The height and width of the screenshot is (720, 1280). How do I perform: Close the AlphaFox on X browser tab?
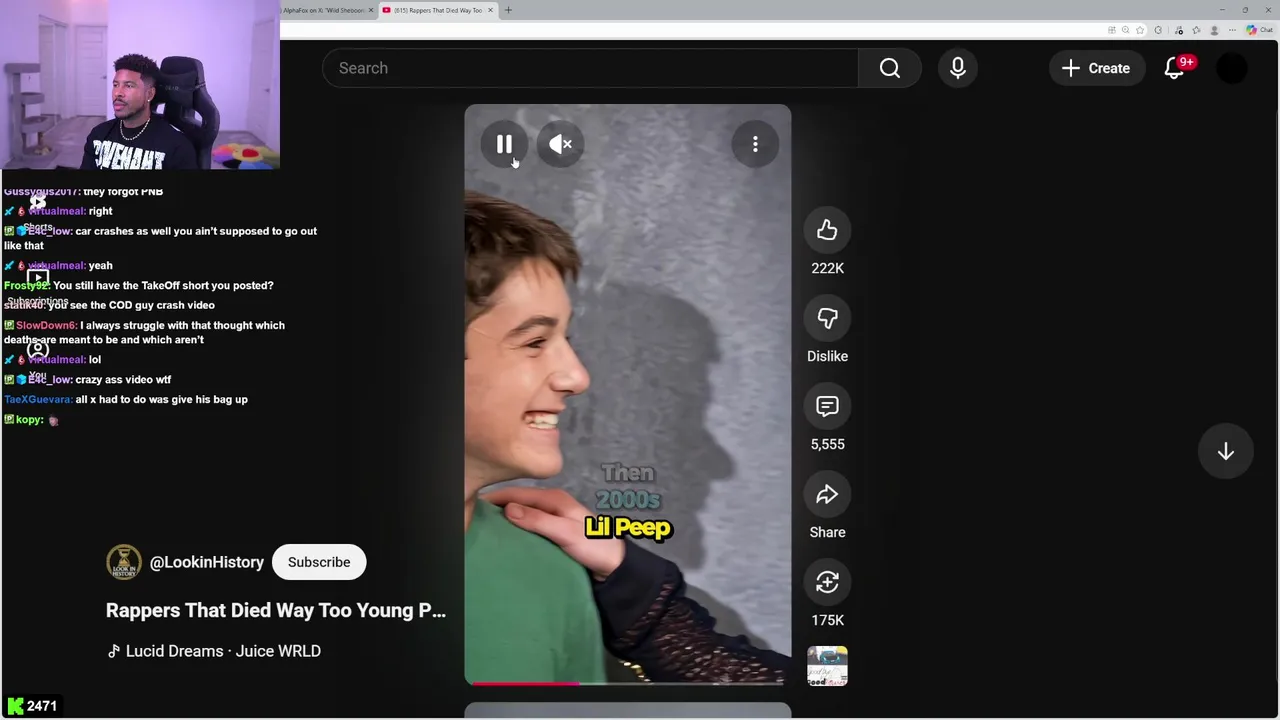[x=371, y=10]
